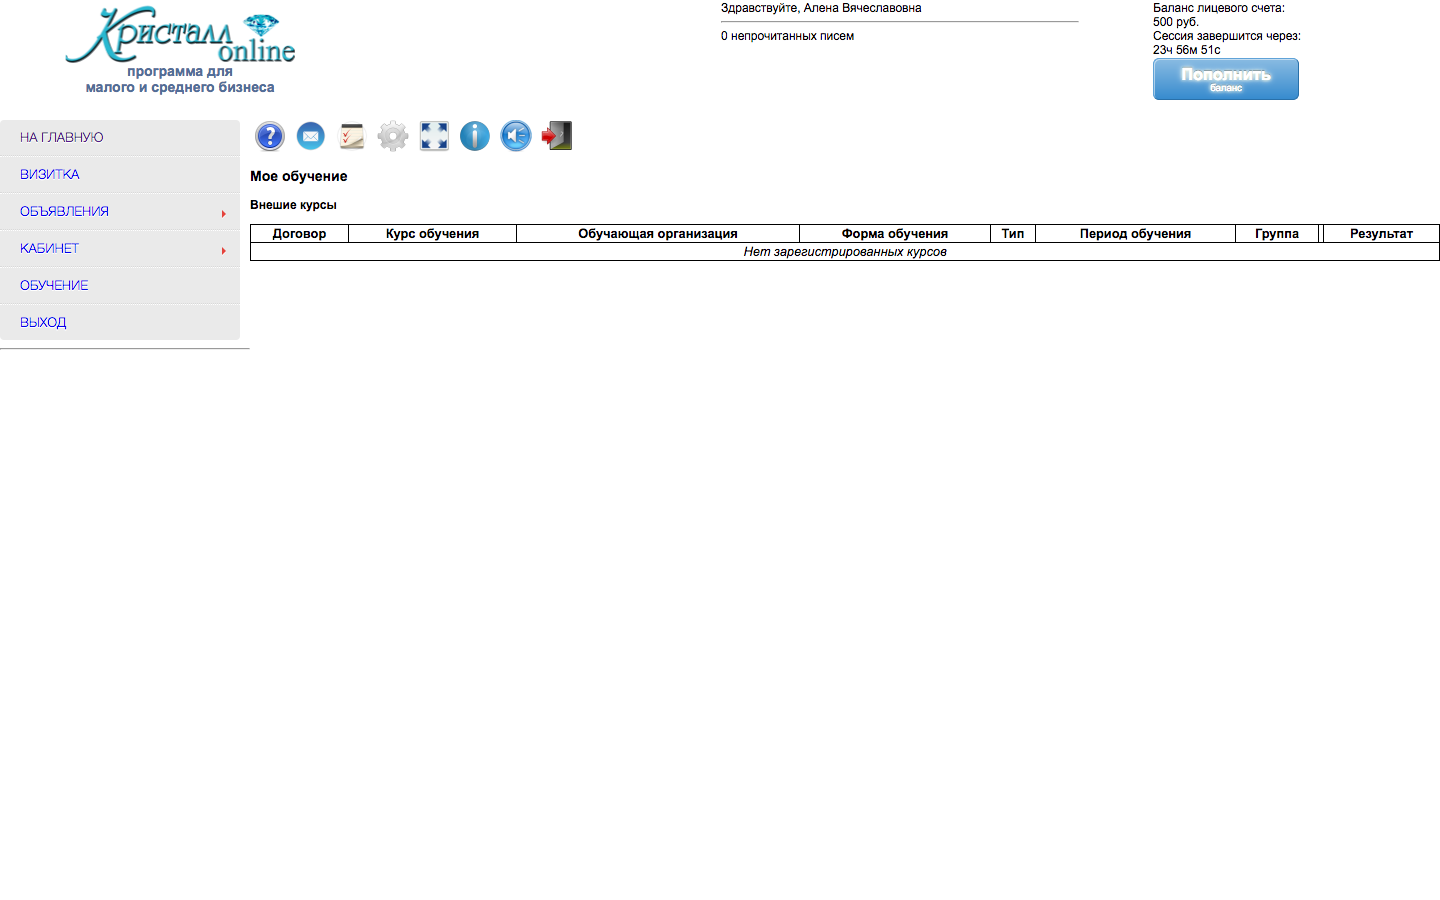Viewport: 1440px width, 900px height.
Task: Expand the ОБЪЯВЛЕНИЯ submenu arrow
Action: pos(223,213)
